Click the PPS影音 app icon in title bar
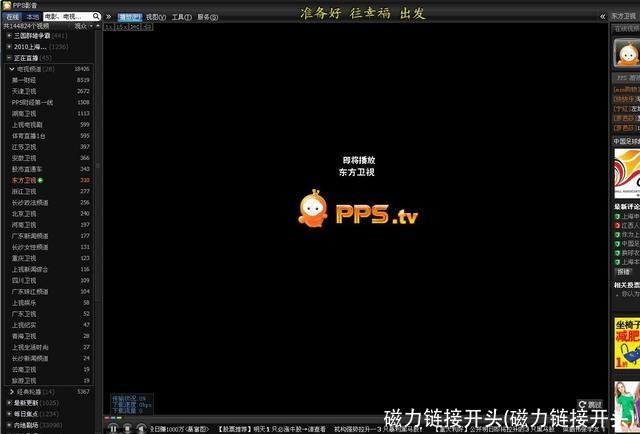Screen dimensions: 640x434 [x=5, y=5]
